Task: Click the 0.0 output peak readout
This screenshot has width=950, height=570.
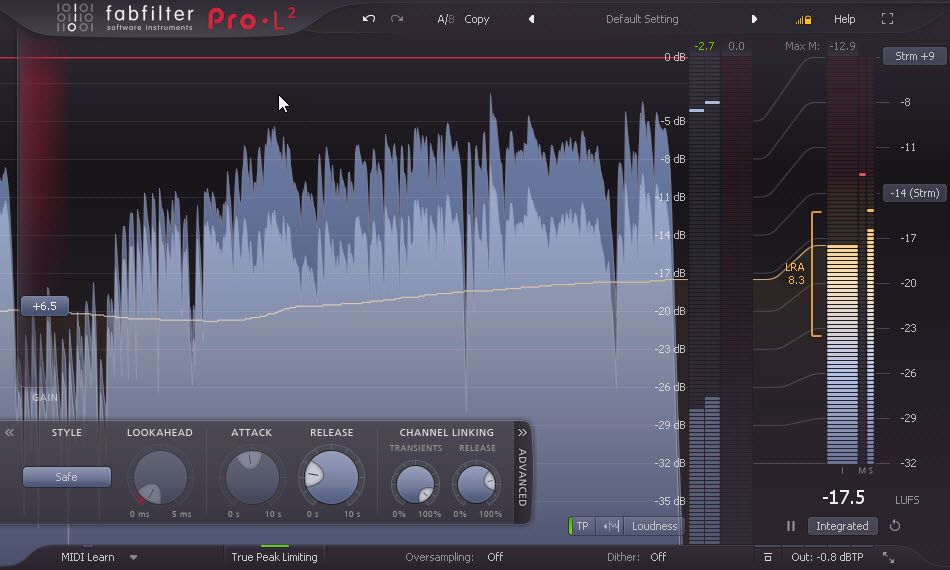Action: (736, 46)
